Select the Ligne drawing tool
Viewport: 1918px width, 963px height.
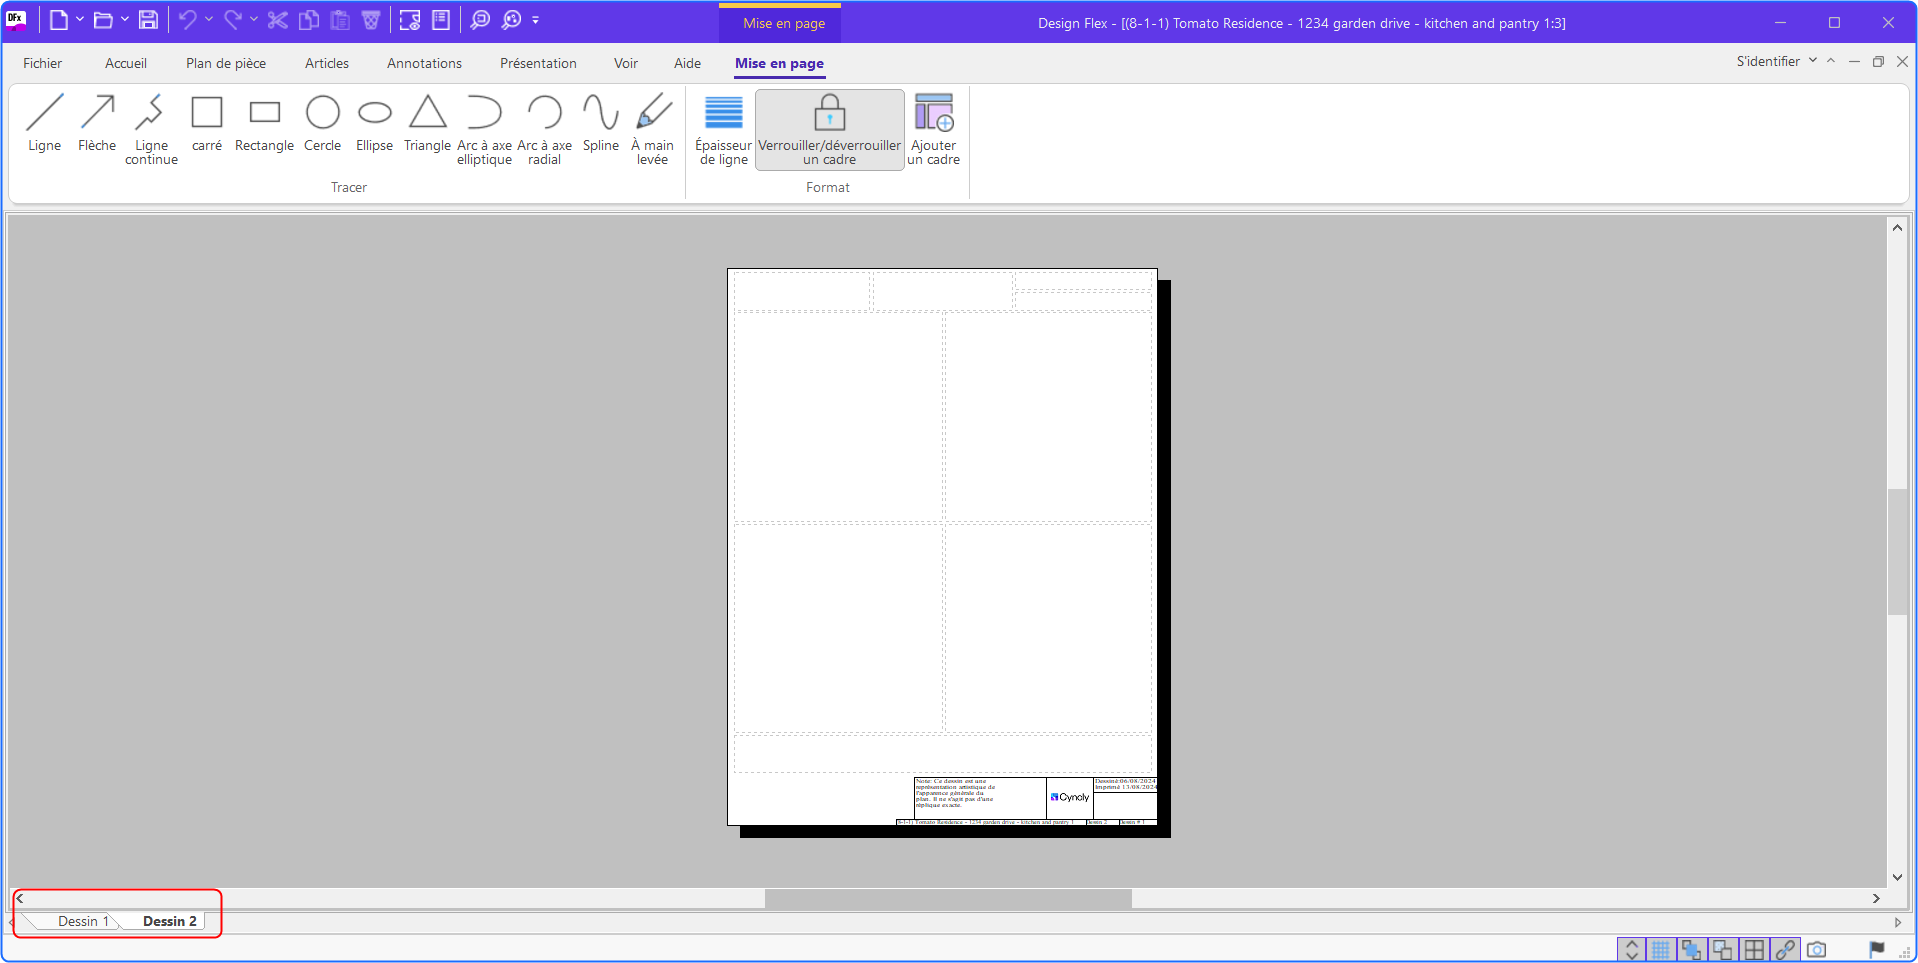pos(44,124)
